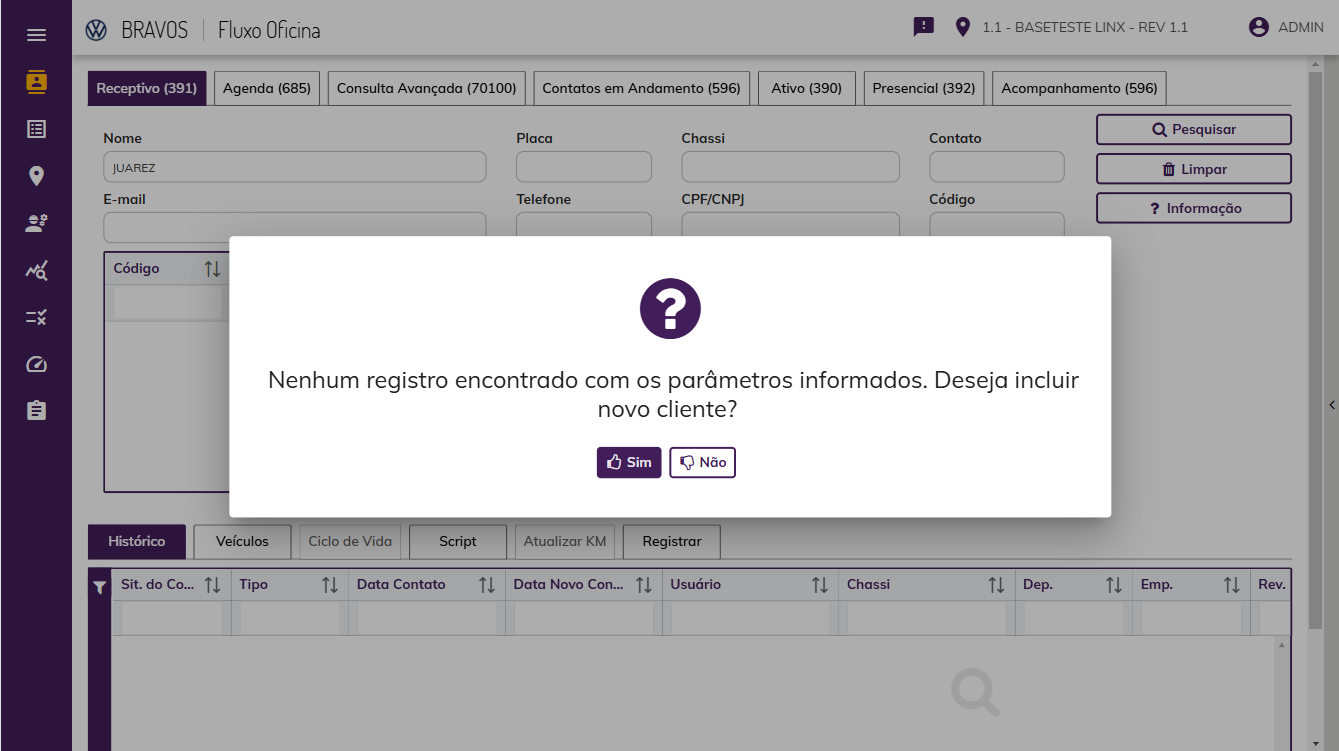Viewport: 1339px width, 751px height.
Task: Click the Placa input field
Action: coord(584,167)
